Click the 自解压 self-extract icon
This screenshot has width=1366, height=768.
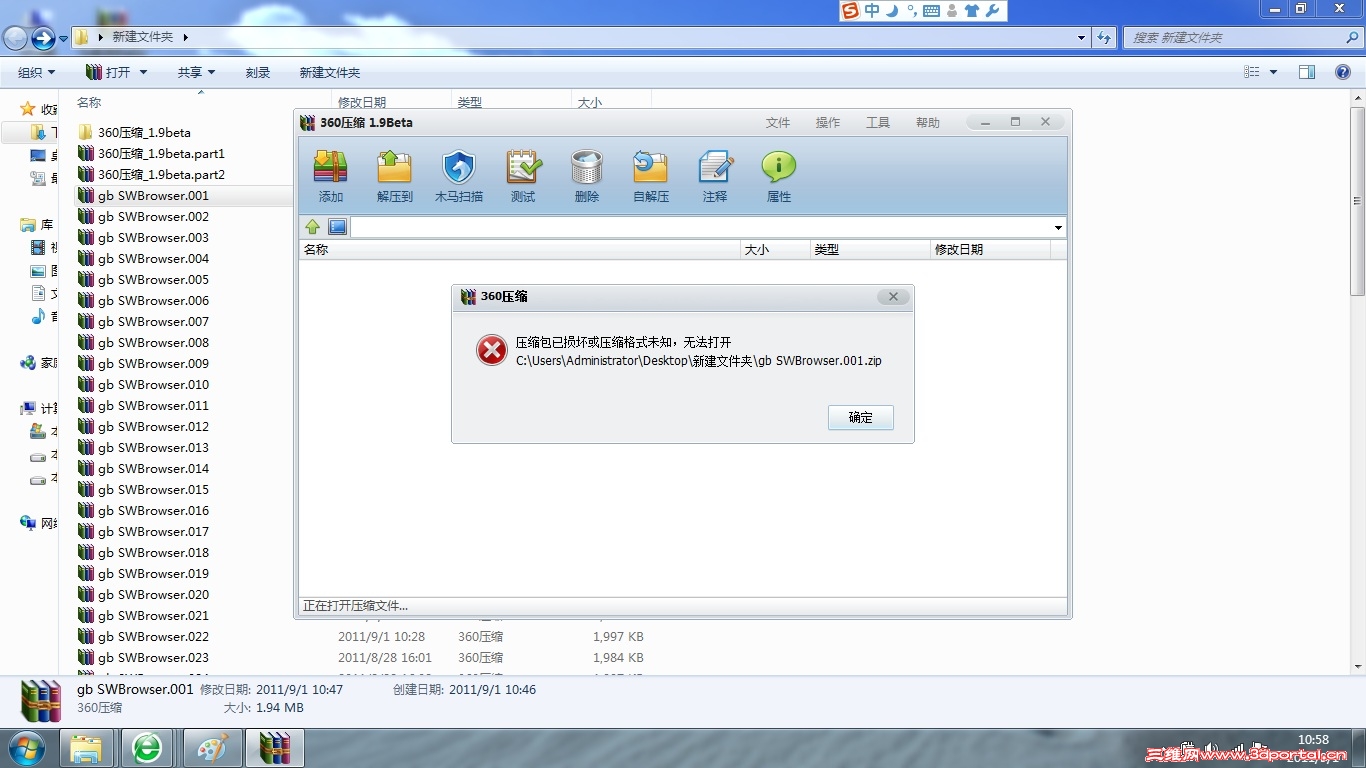651,175
